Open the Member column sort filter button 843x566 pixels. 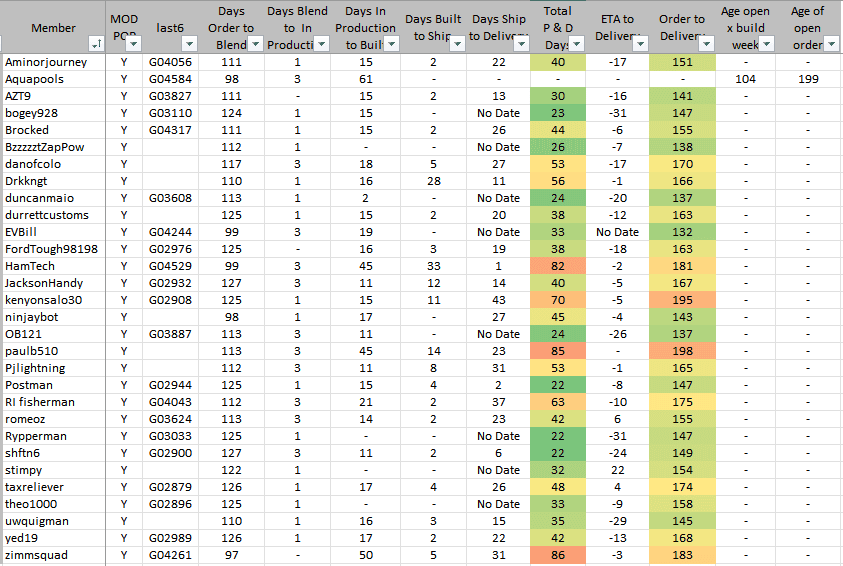click(x=96, y=45)
